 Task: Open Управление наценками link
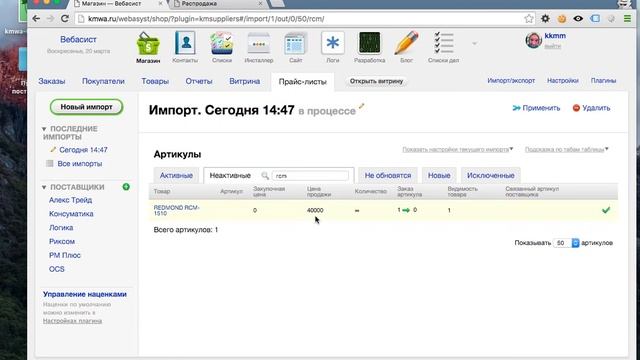coord(85,294)
